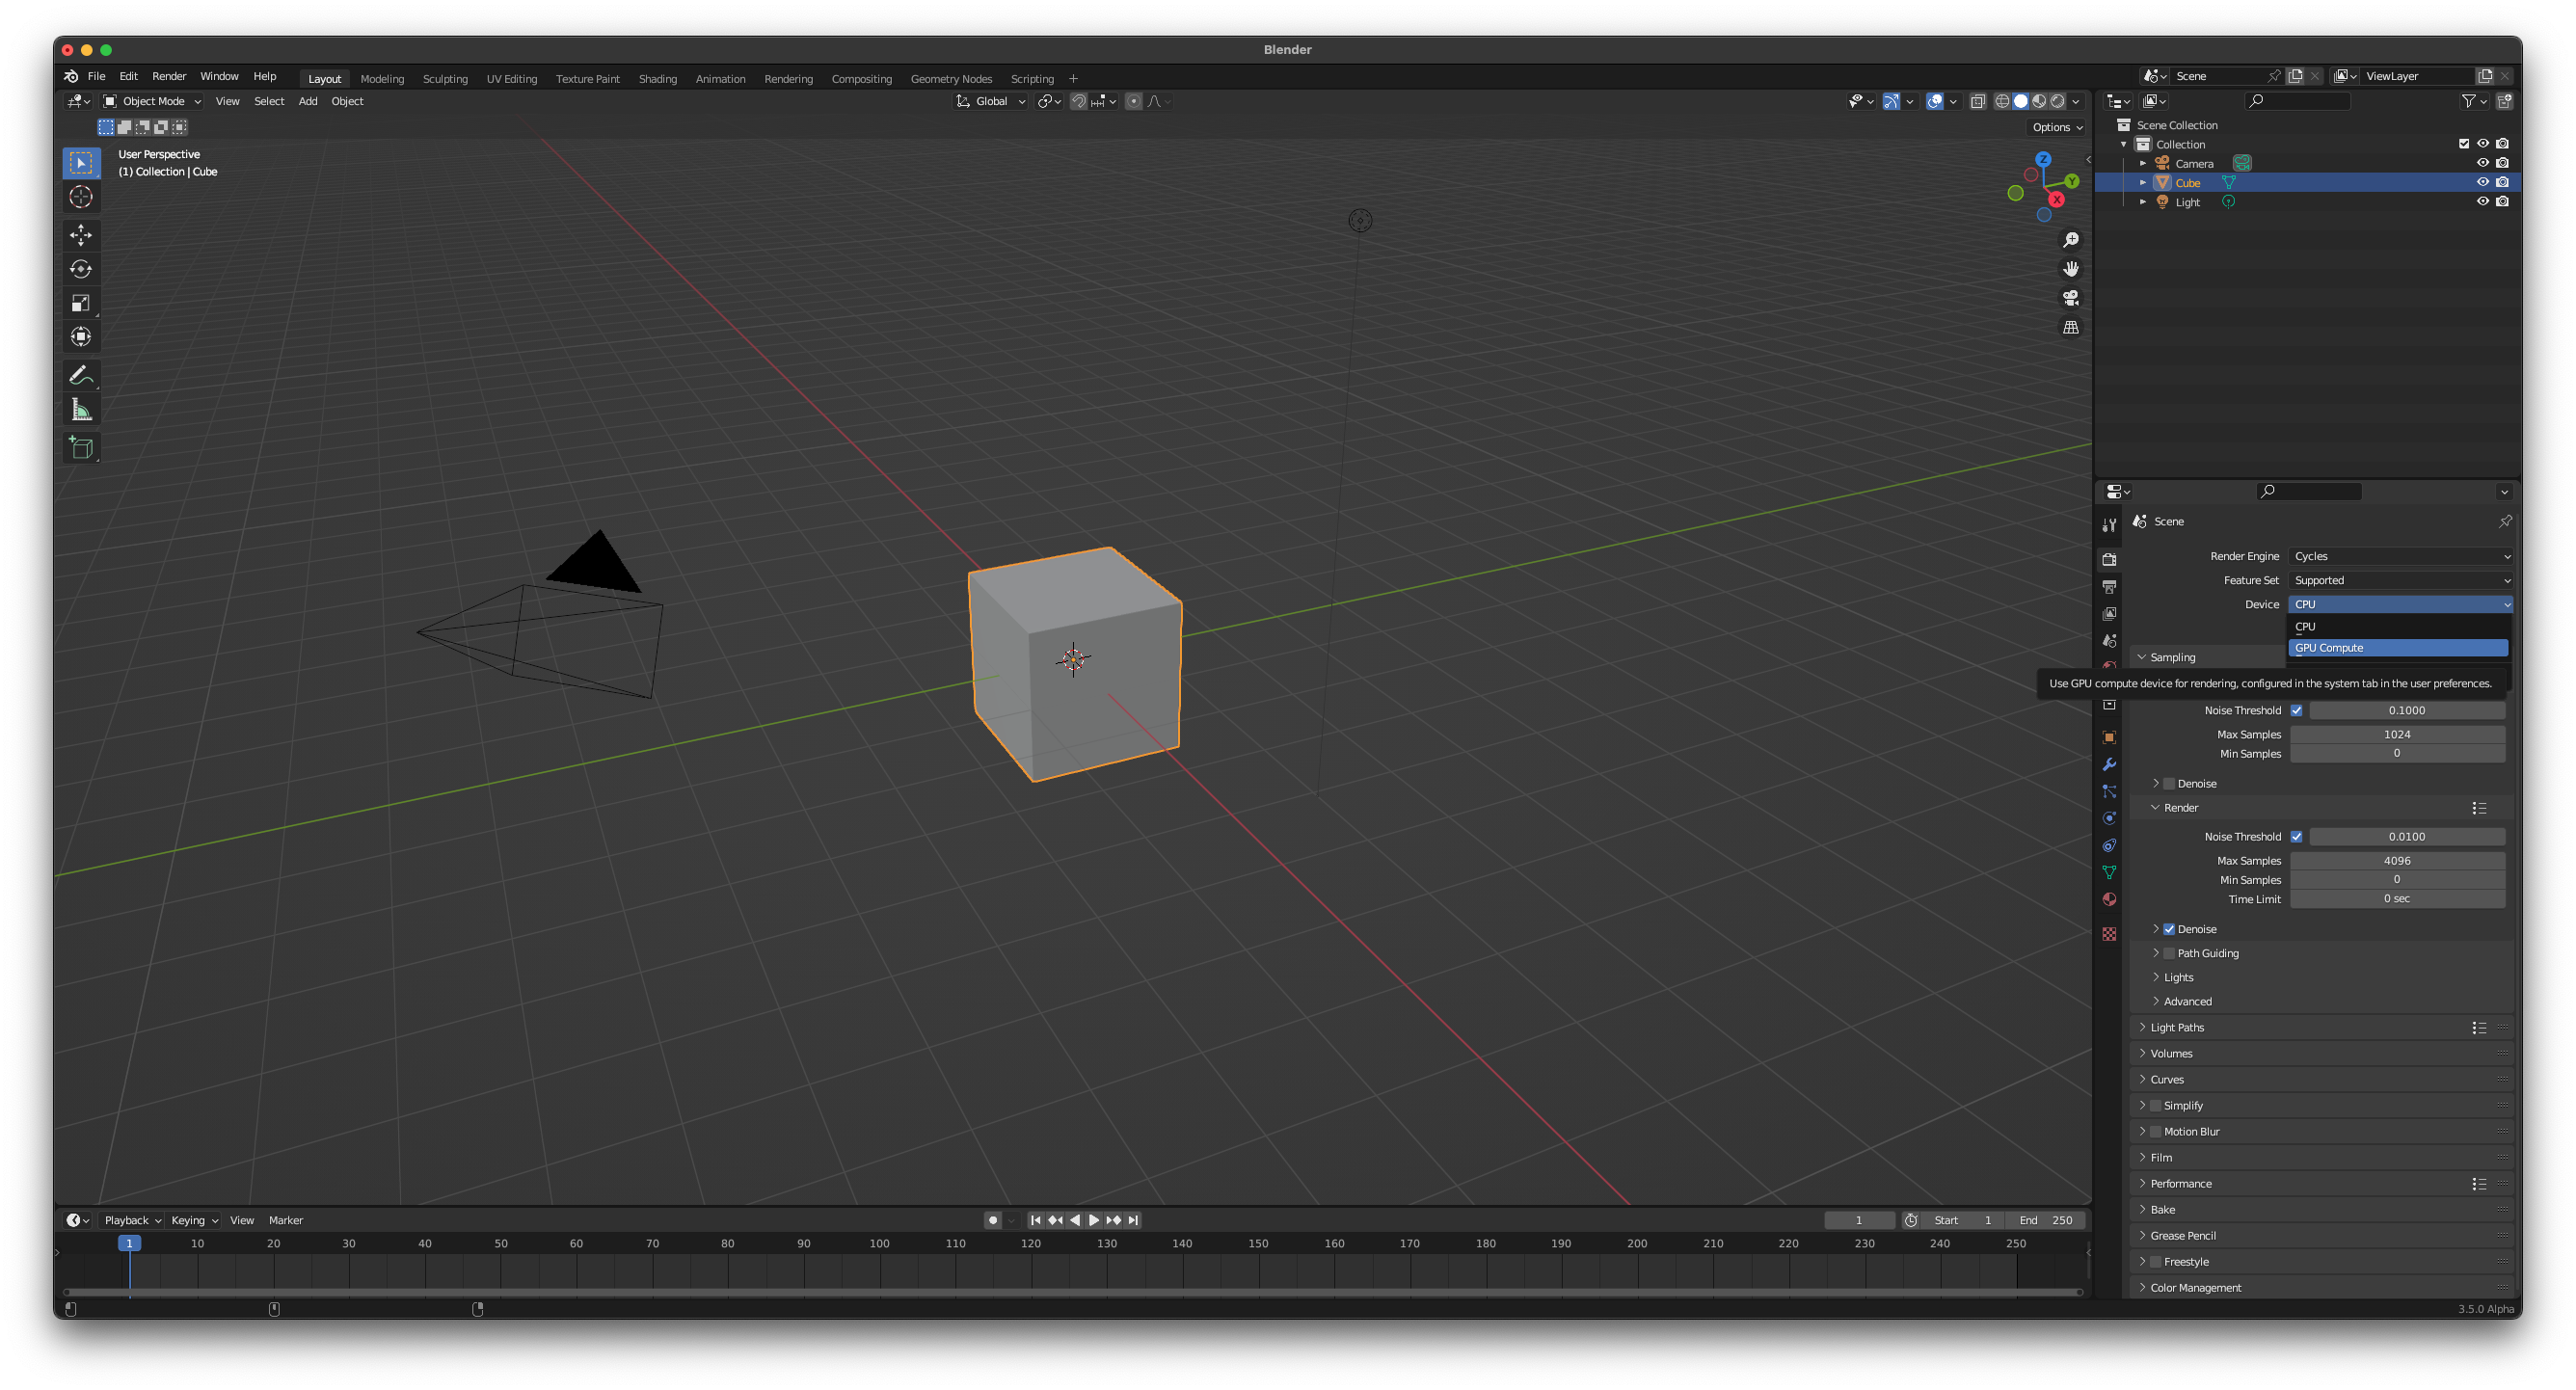Choose GPU Compute from Device list
The height and width of the screenshot is (1390, 2576).
(x=2397, y=648)
